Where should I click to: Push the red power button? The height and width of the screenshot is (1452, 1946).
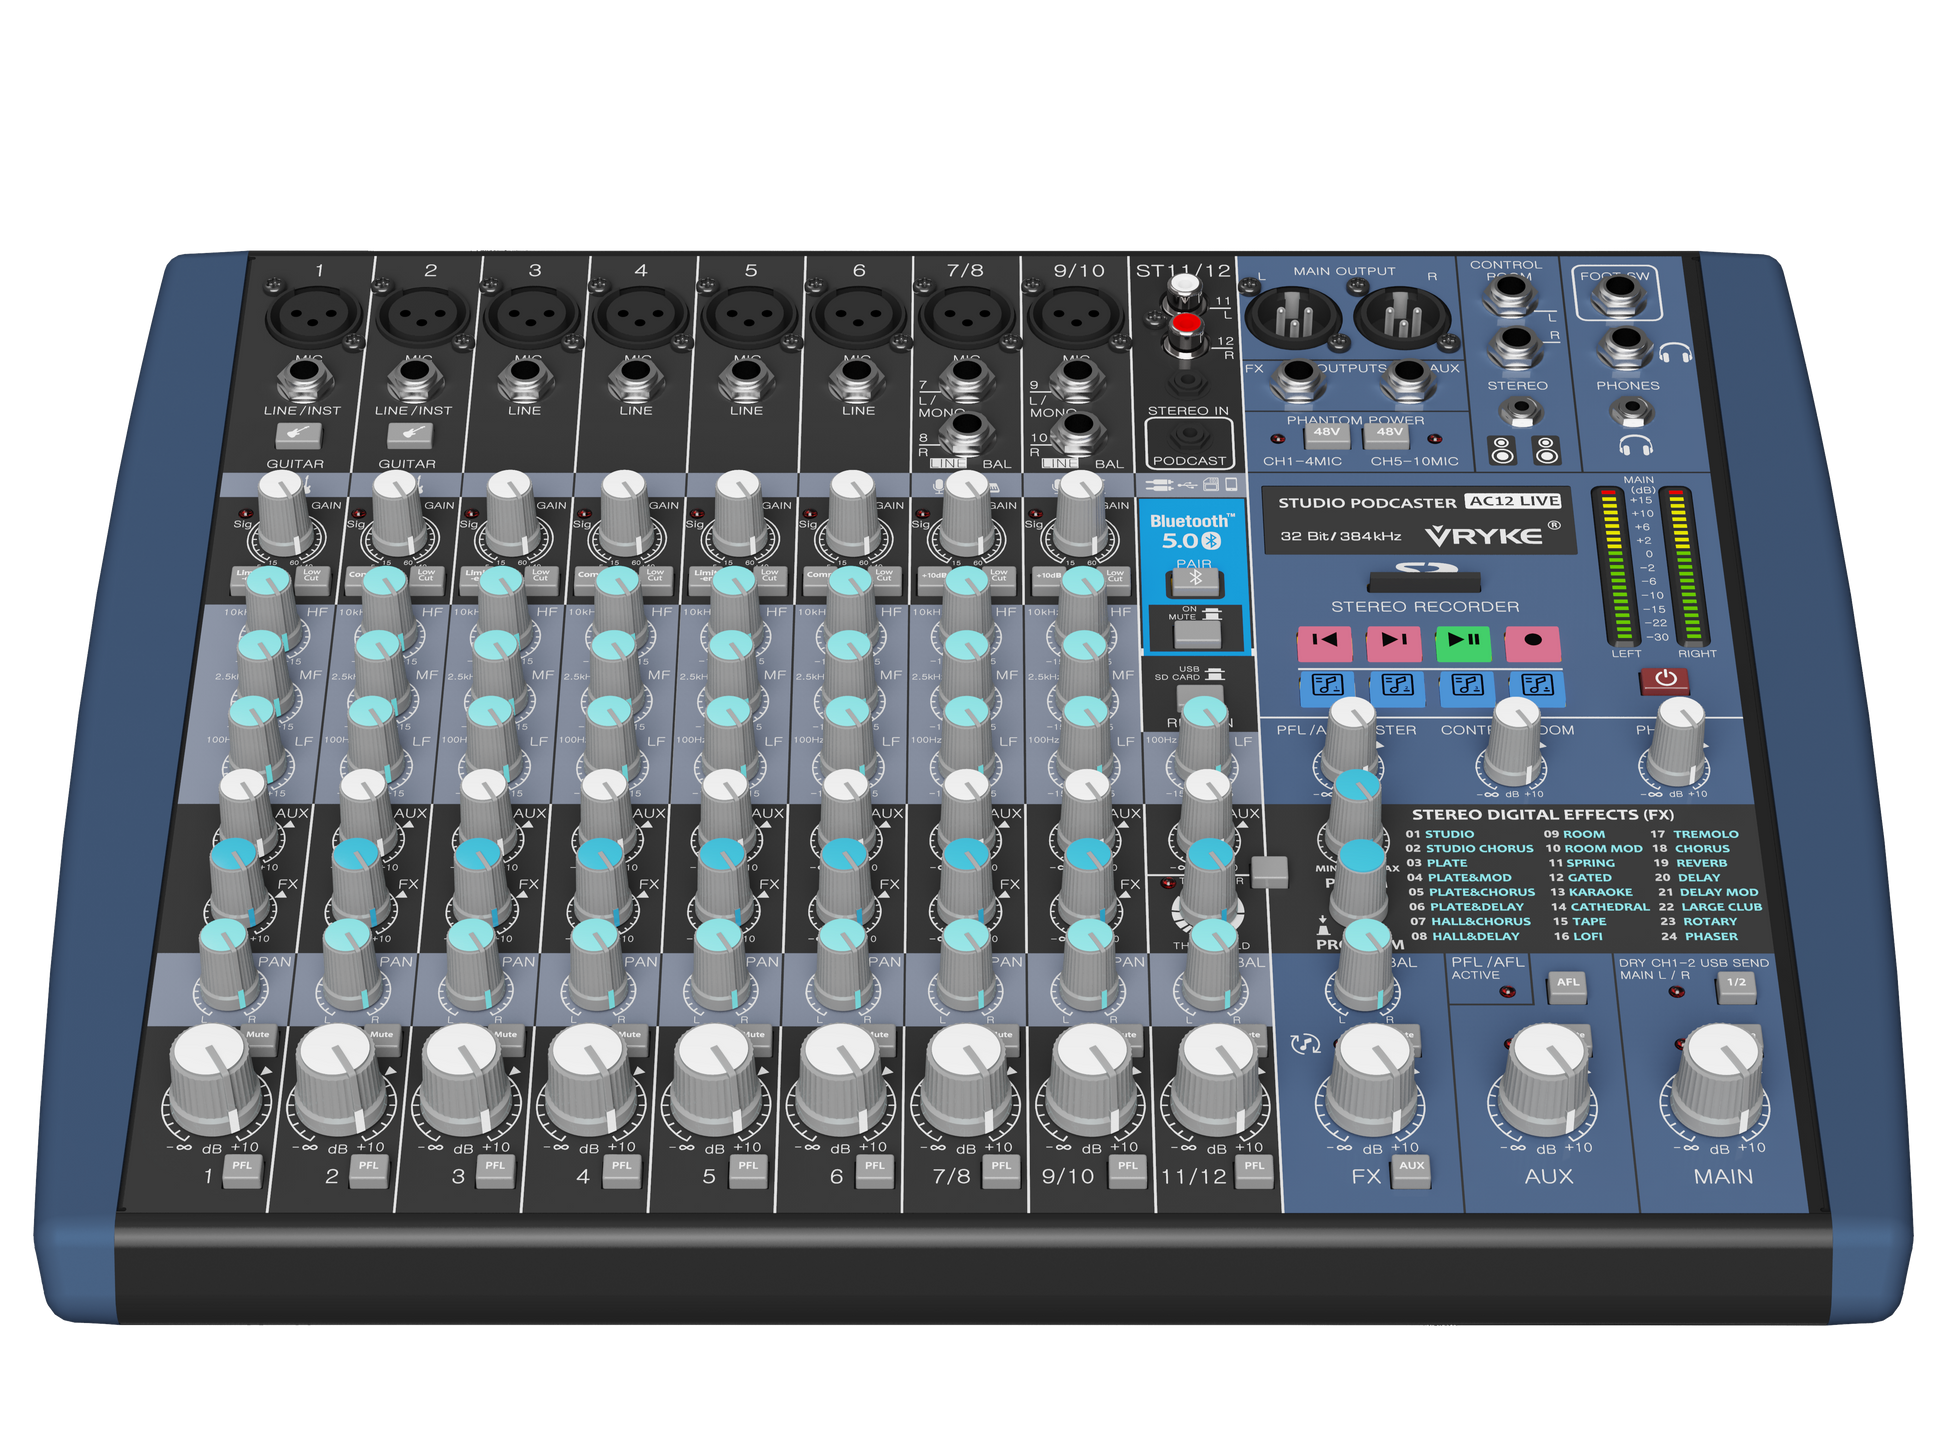click(x=1665, y=680)
